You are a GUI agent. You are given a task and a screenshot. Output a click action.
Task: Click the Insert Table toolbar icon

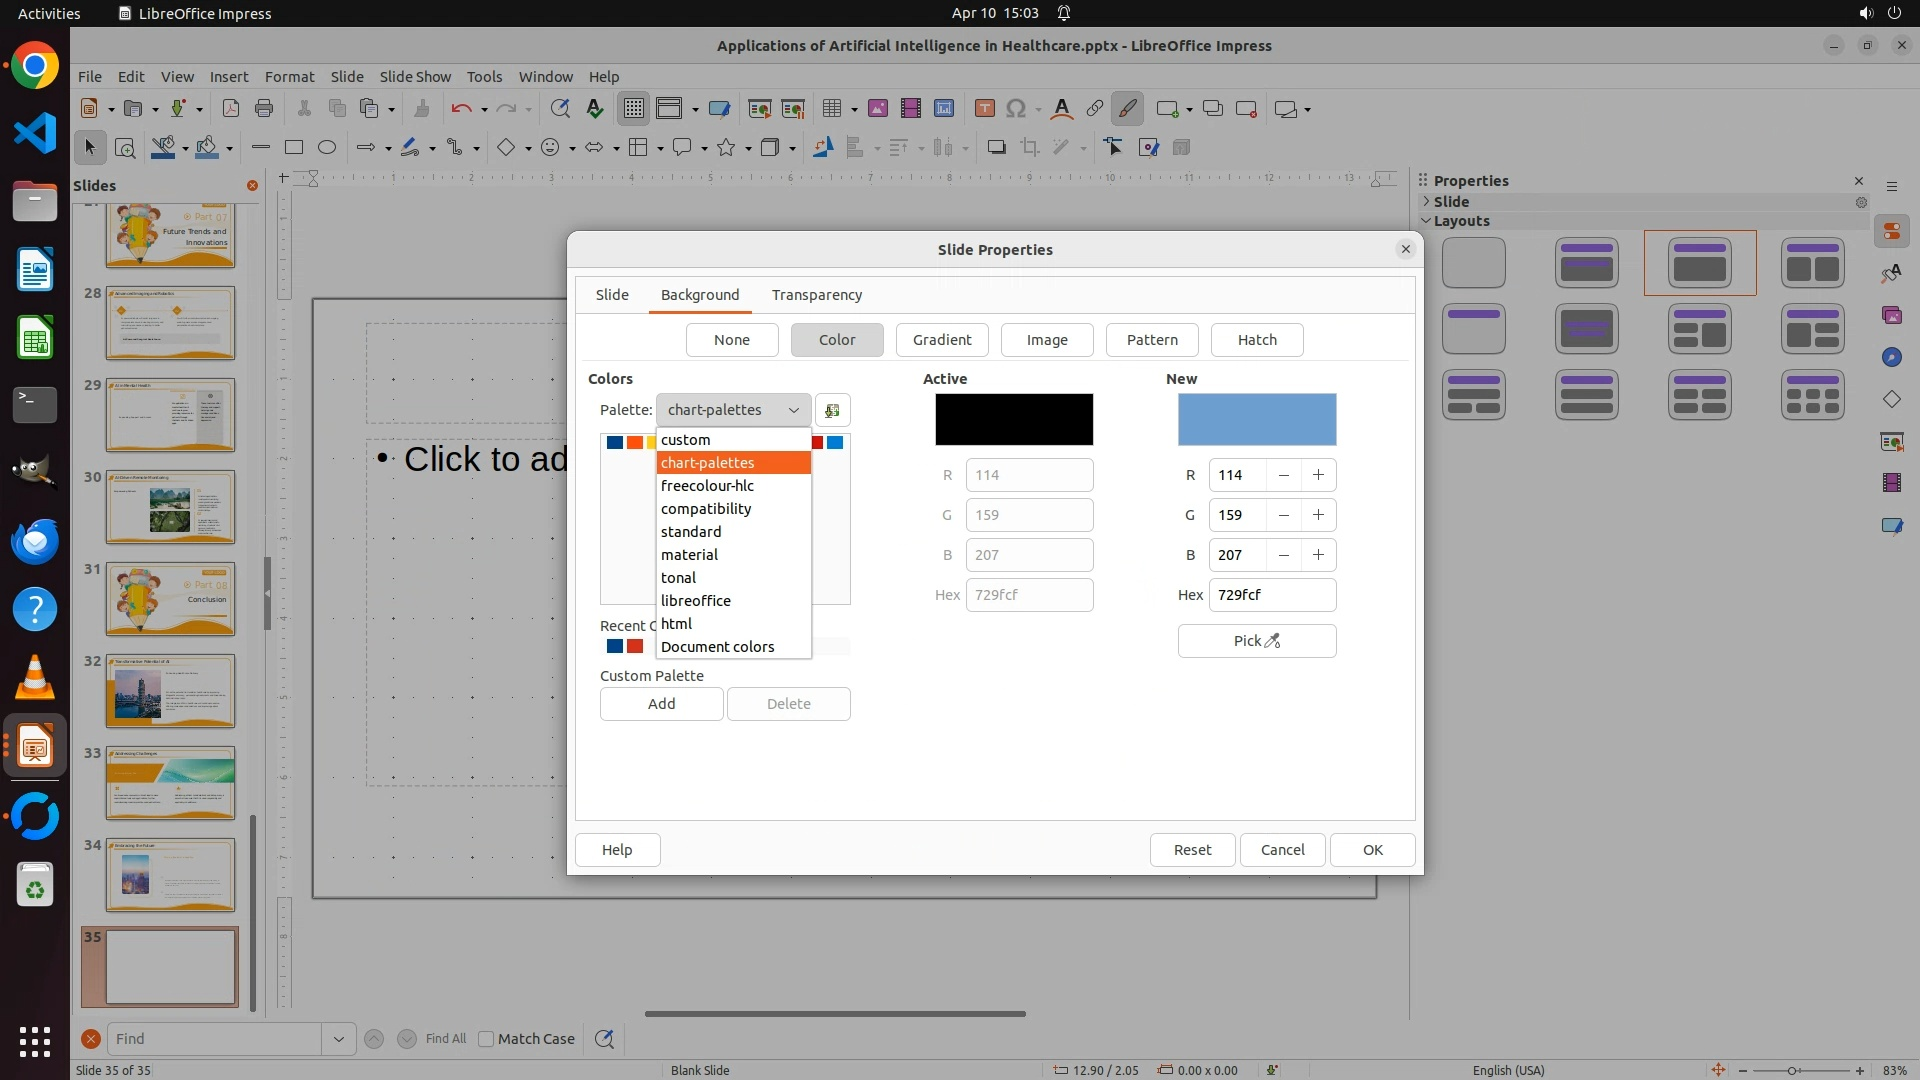pyautogui.click(x=830, y=109)
